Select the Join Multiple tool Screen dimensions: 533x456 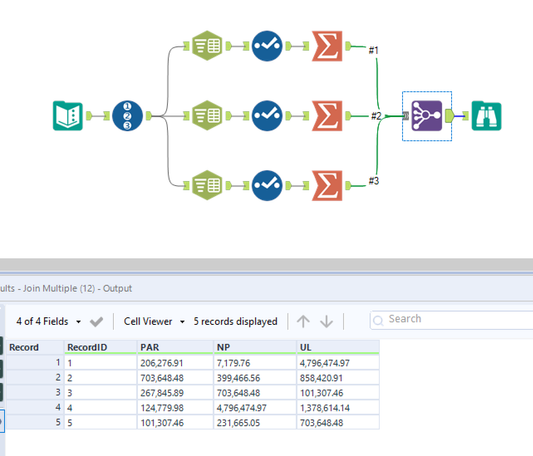(427, 116)
